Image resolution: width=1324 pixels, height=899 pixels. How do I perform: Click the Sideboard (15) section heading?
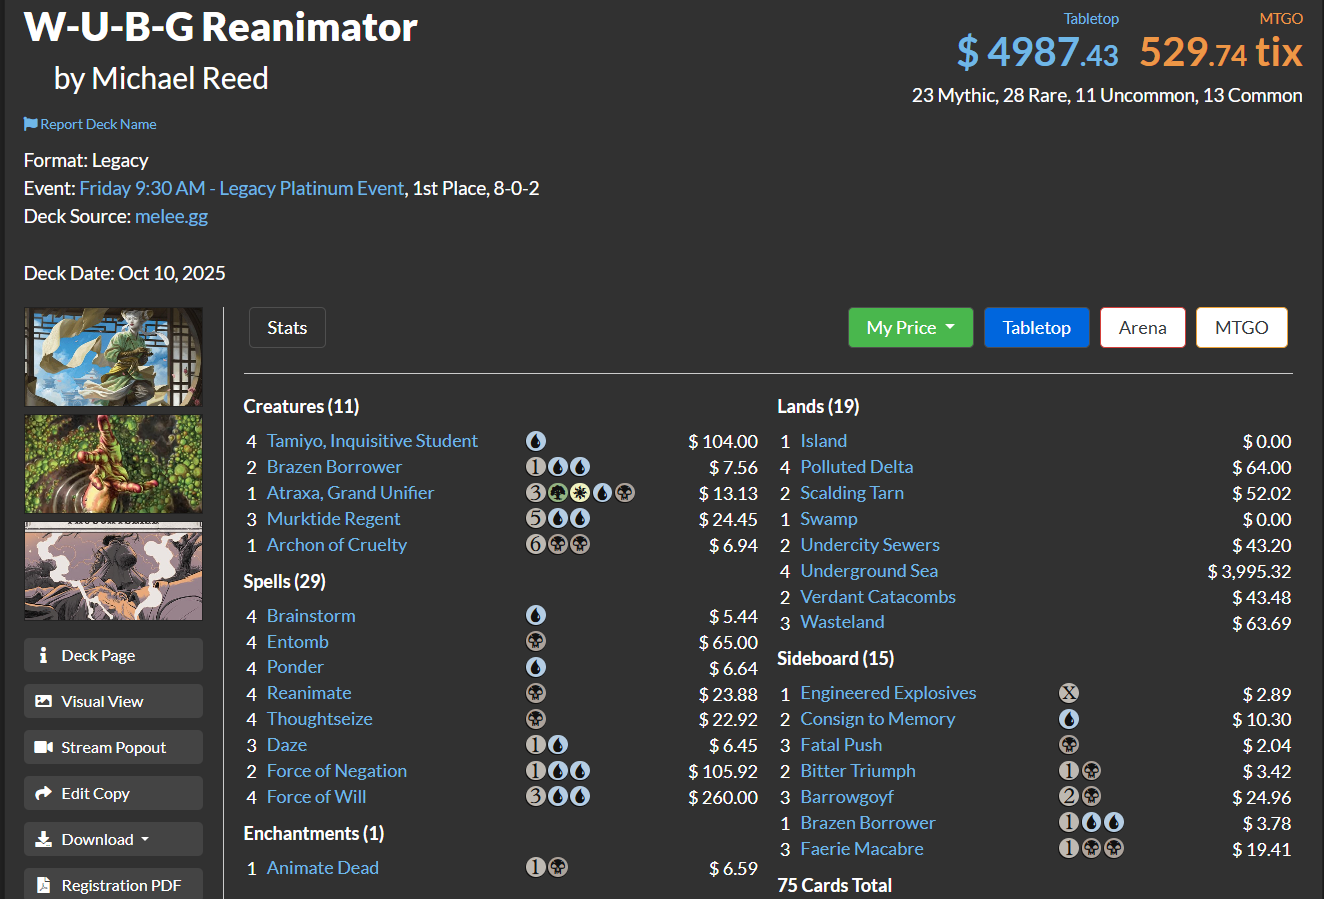[x=836, y=658]
